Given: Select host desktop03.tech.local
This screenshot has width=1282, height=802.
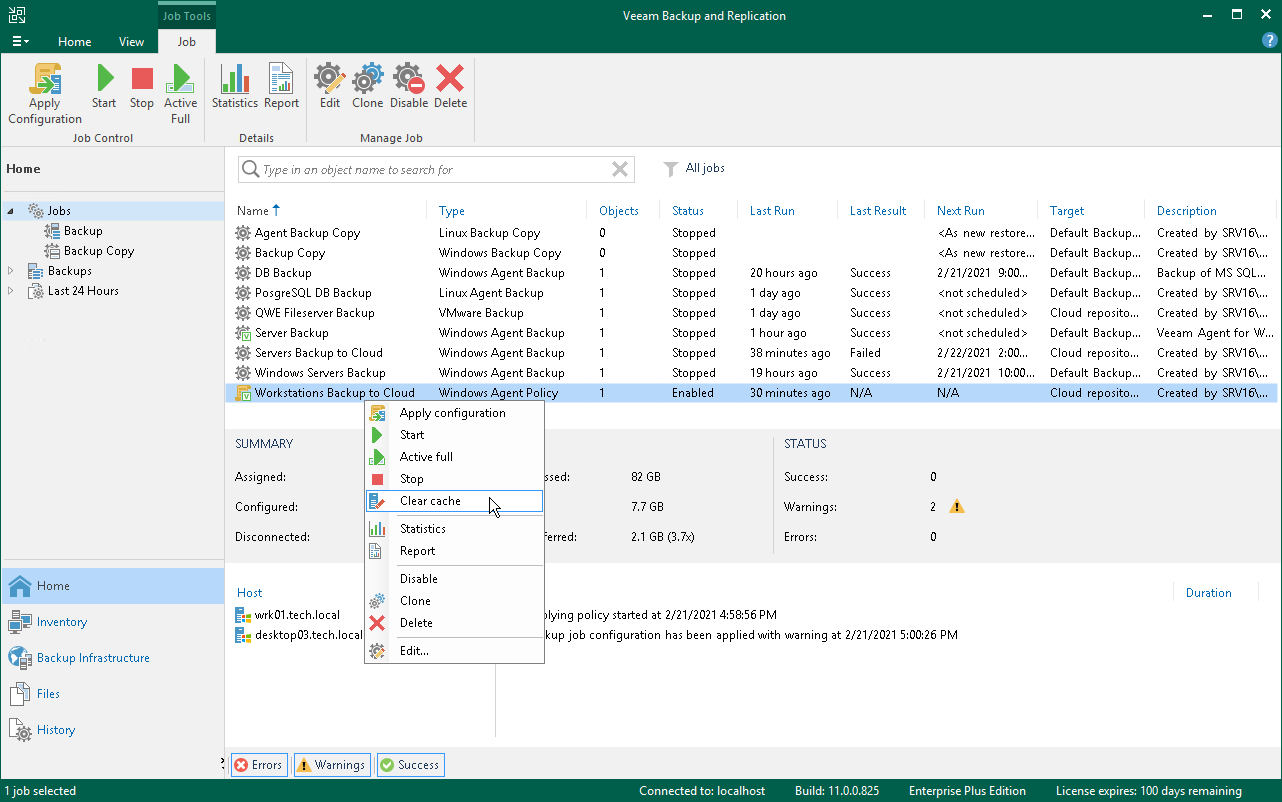Looking at the screenshot, I should click(308, 635).
